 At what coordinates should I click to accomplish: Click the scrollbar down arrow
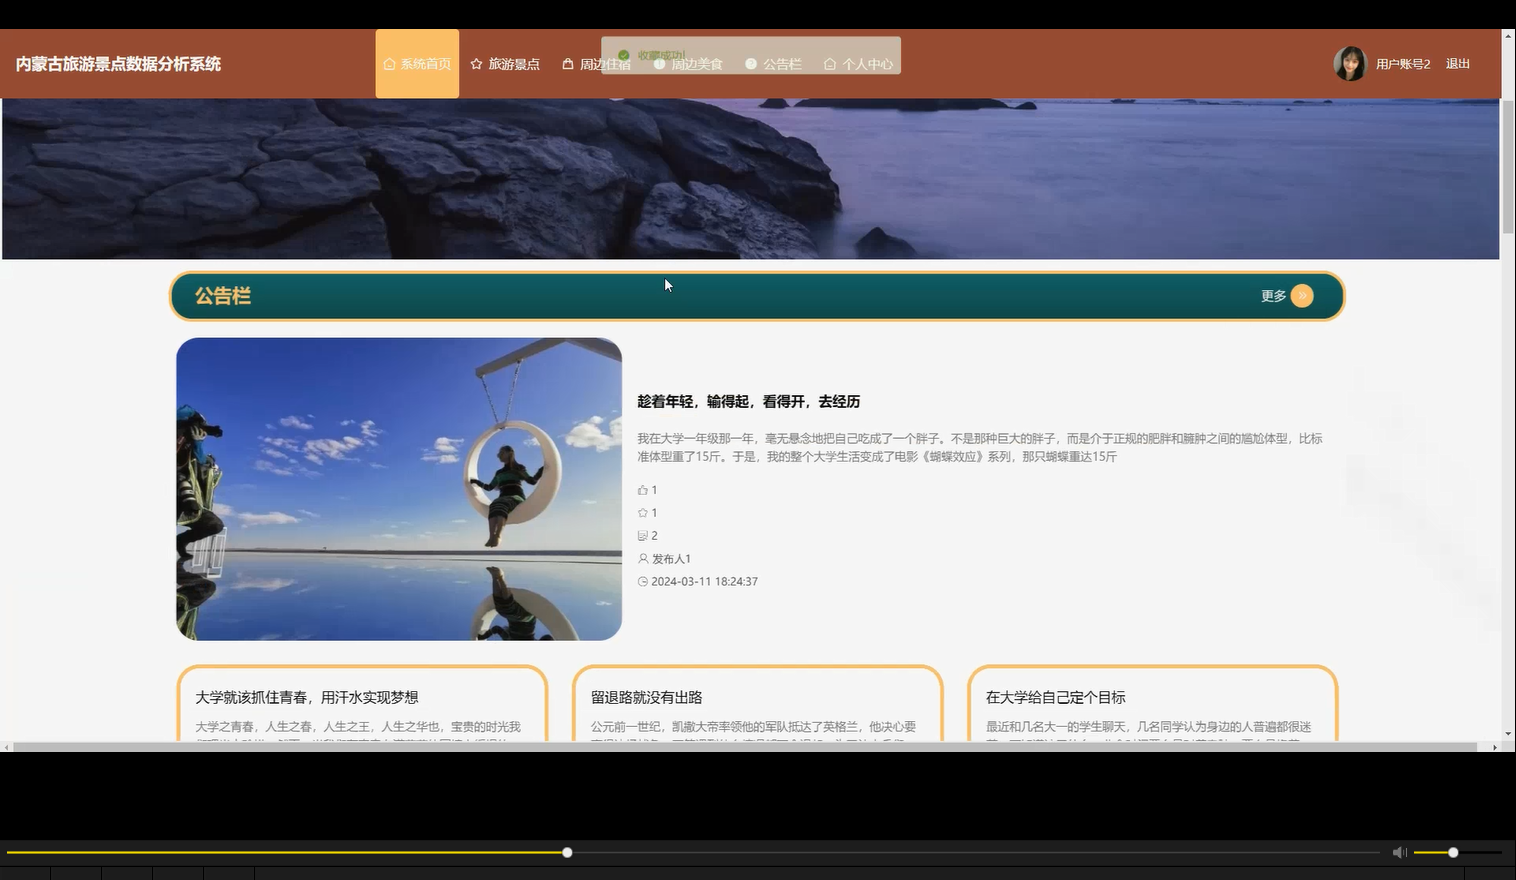(x=1508, y=734)
